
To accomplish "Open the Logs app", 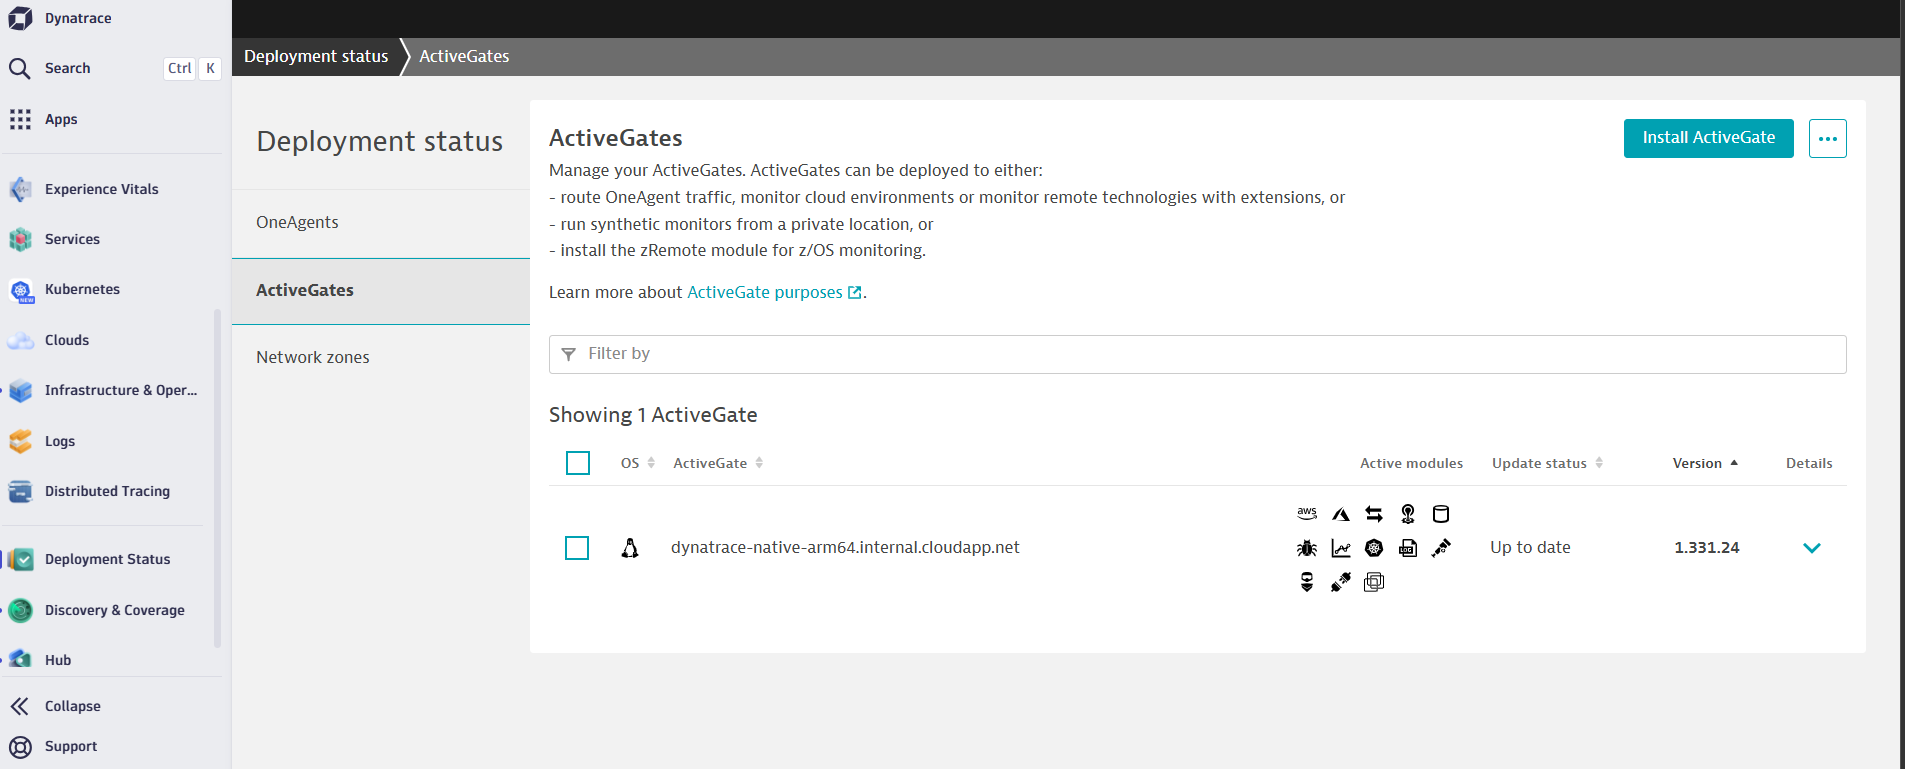I will click(x=60, y=441).
